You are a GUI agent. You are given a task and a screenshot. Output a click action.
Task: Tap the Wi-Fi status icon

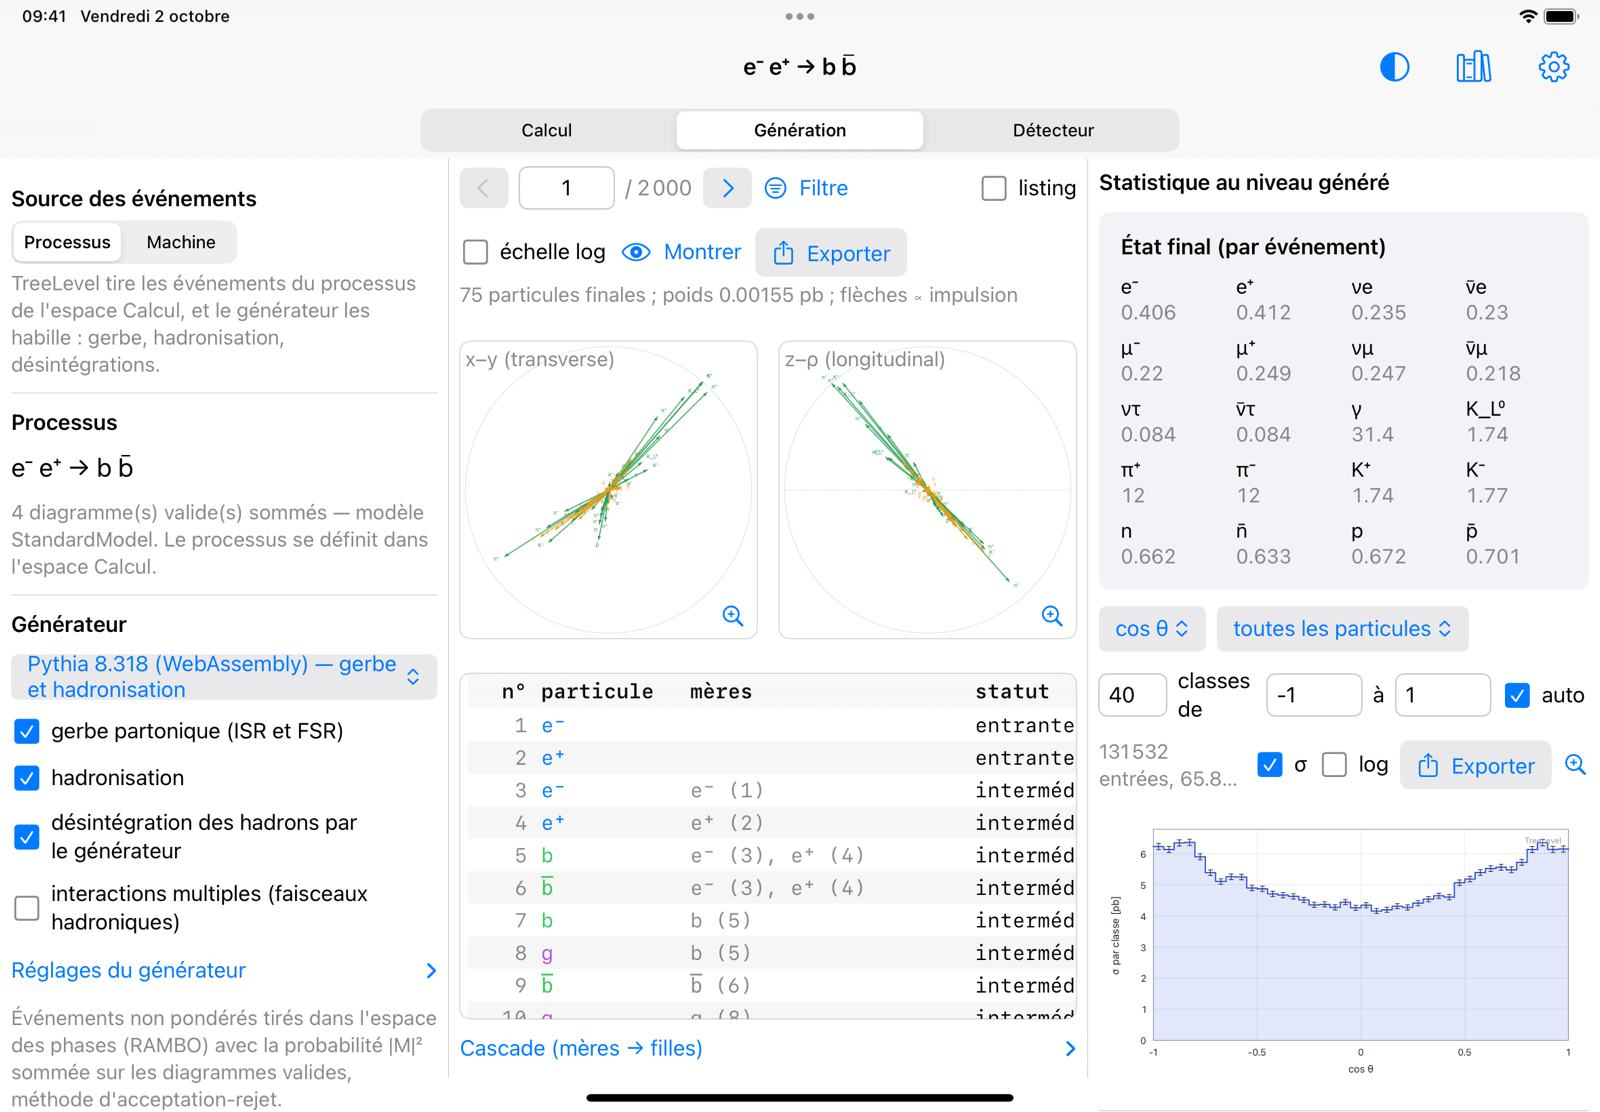(1527, 16)
